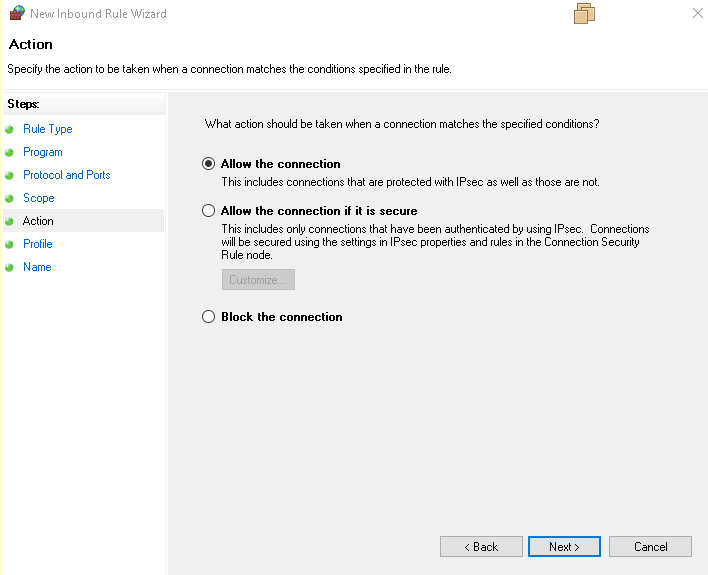Click the firewall icon in the title bar
The height and width of the screenshot is (575, 708).
(16, 14)
